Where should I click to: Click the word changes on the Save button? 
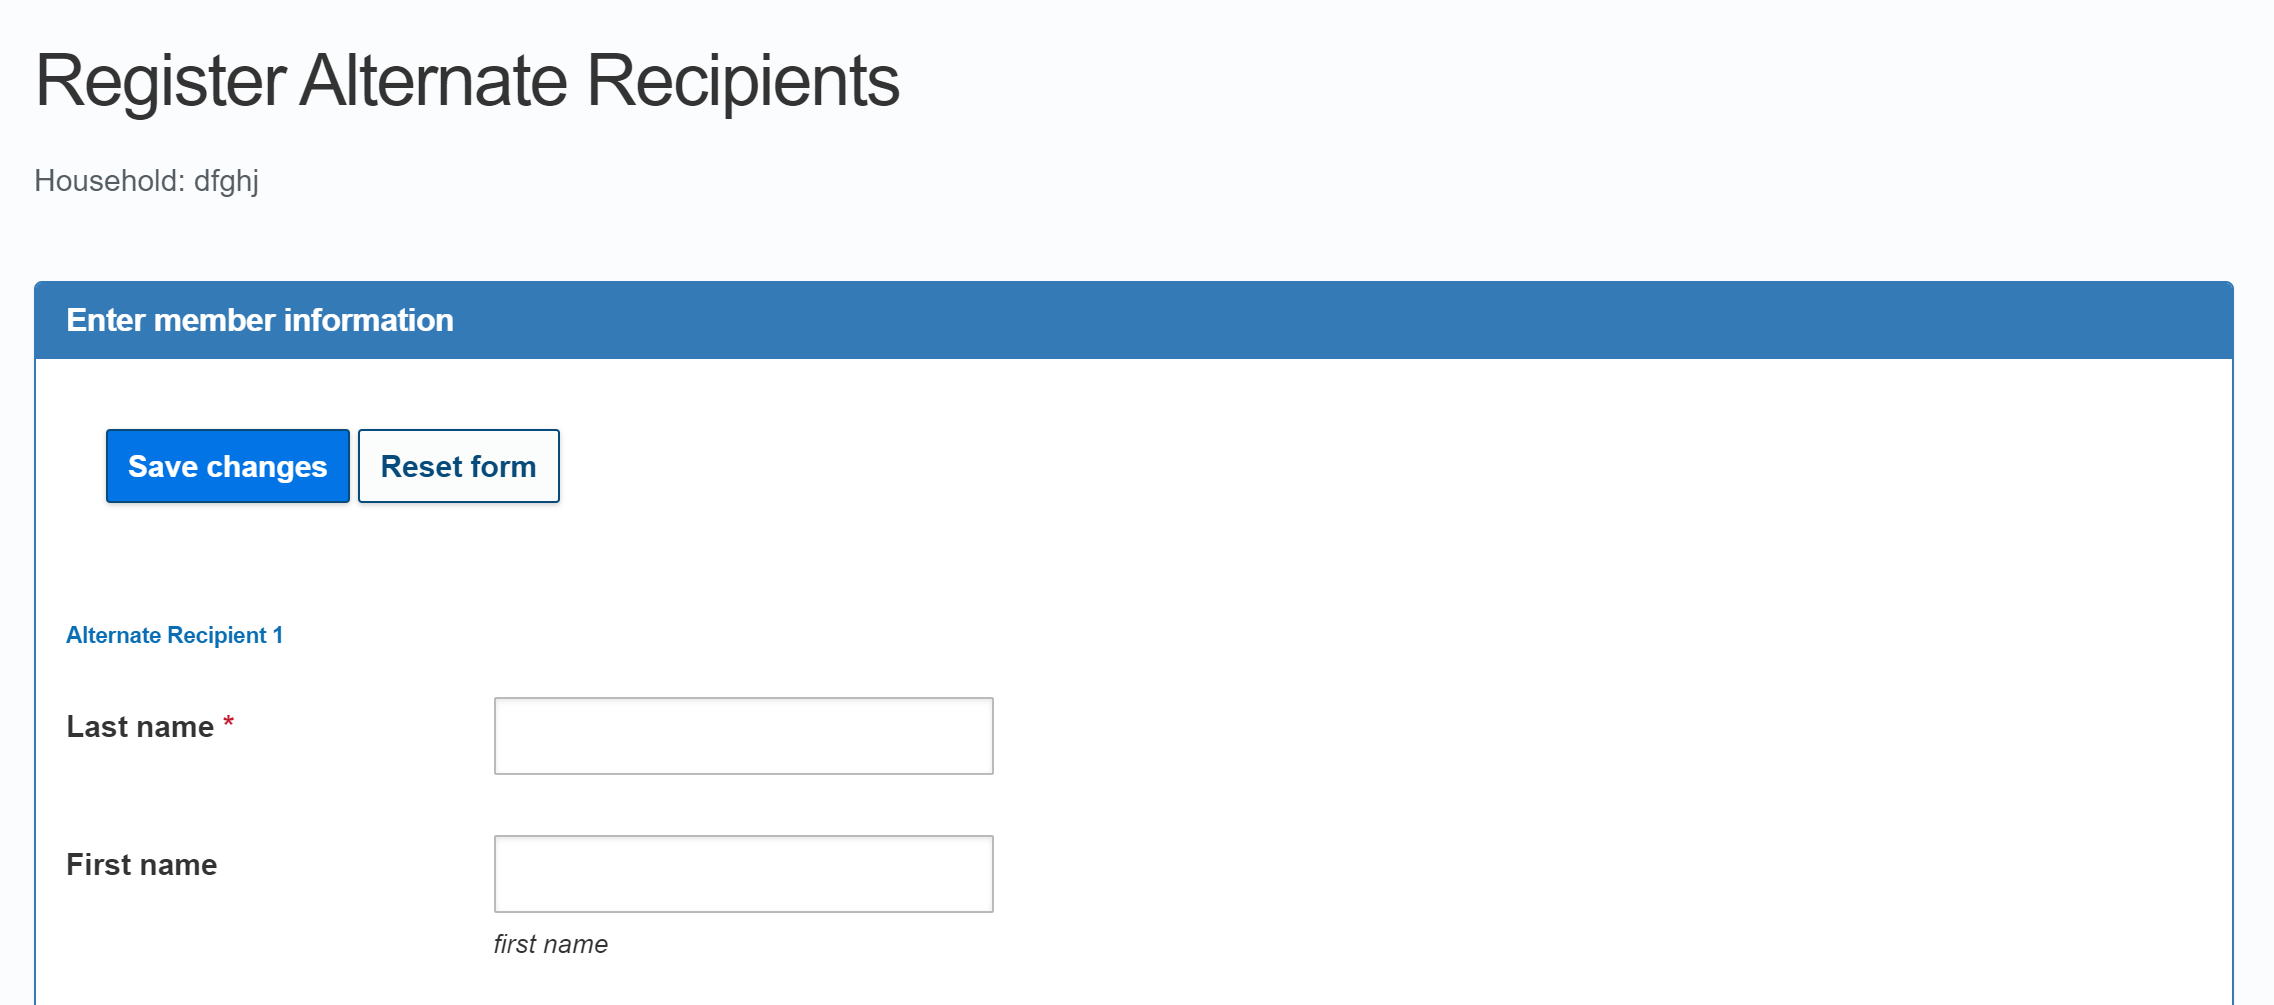coord(267,467)
